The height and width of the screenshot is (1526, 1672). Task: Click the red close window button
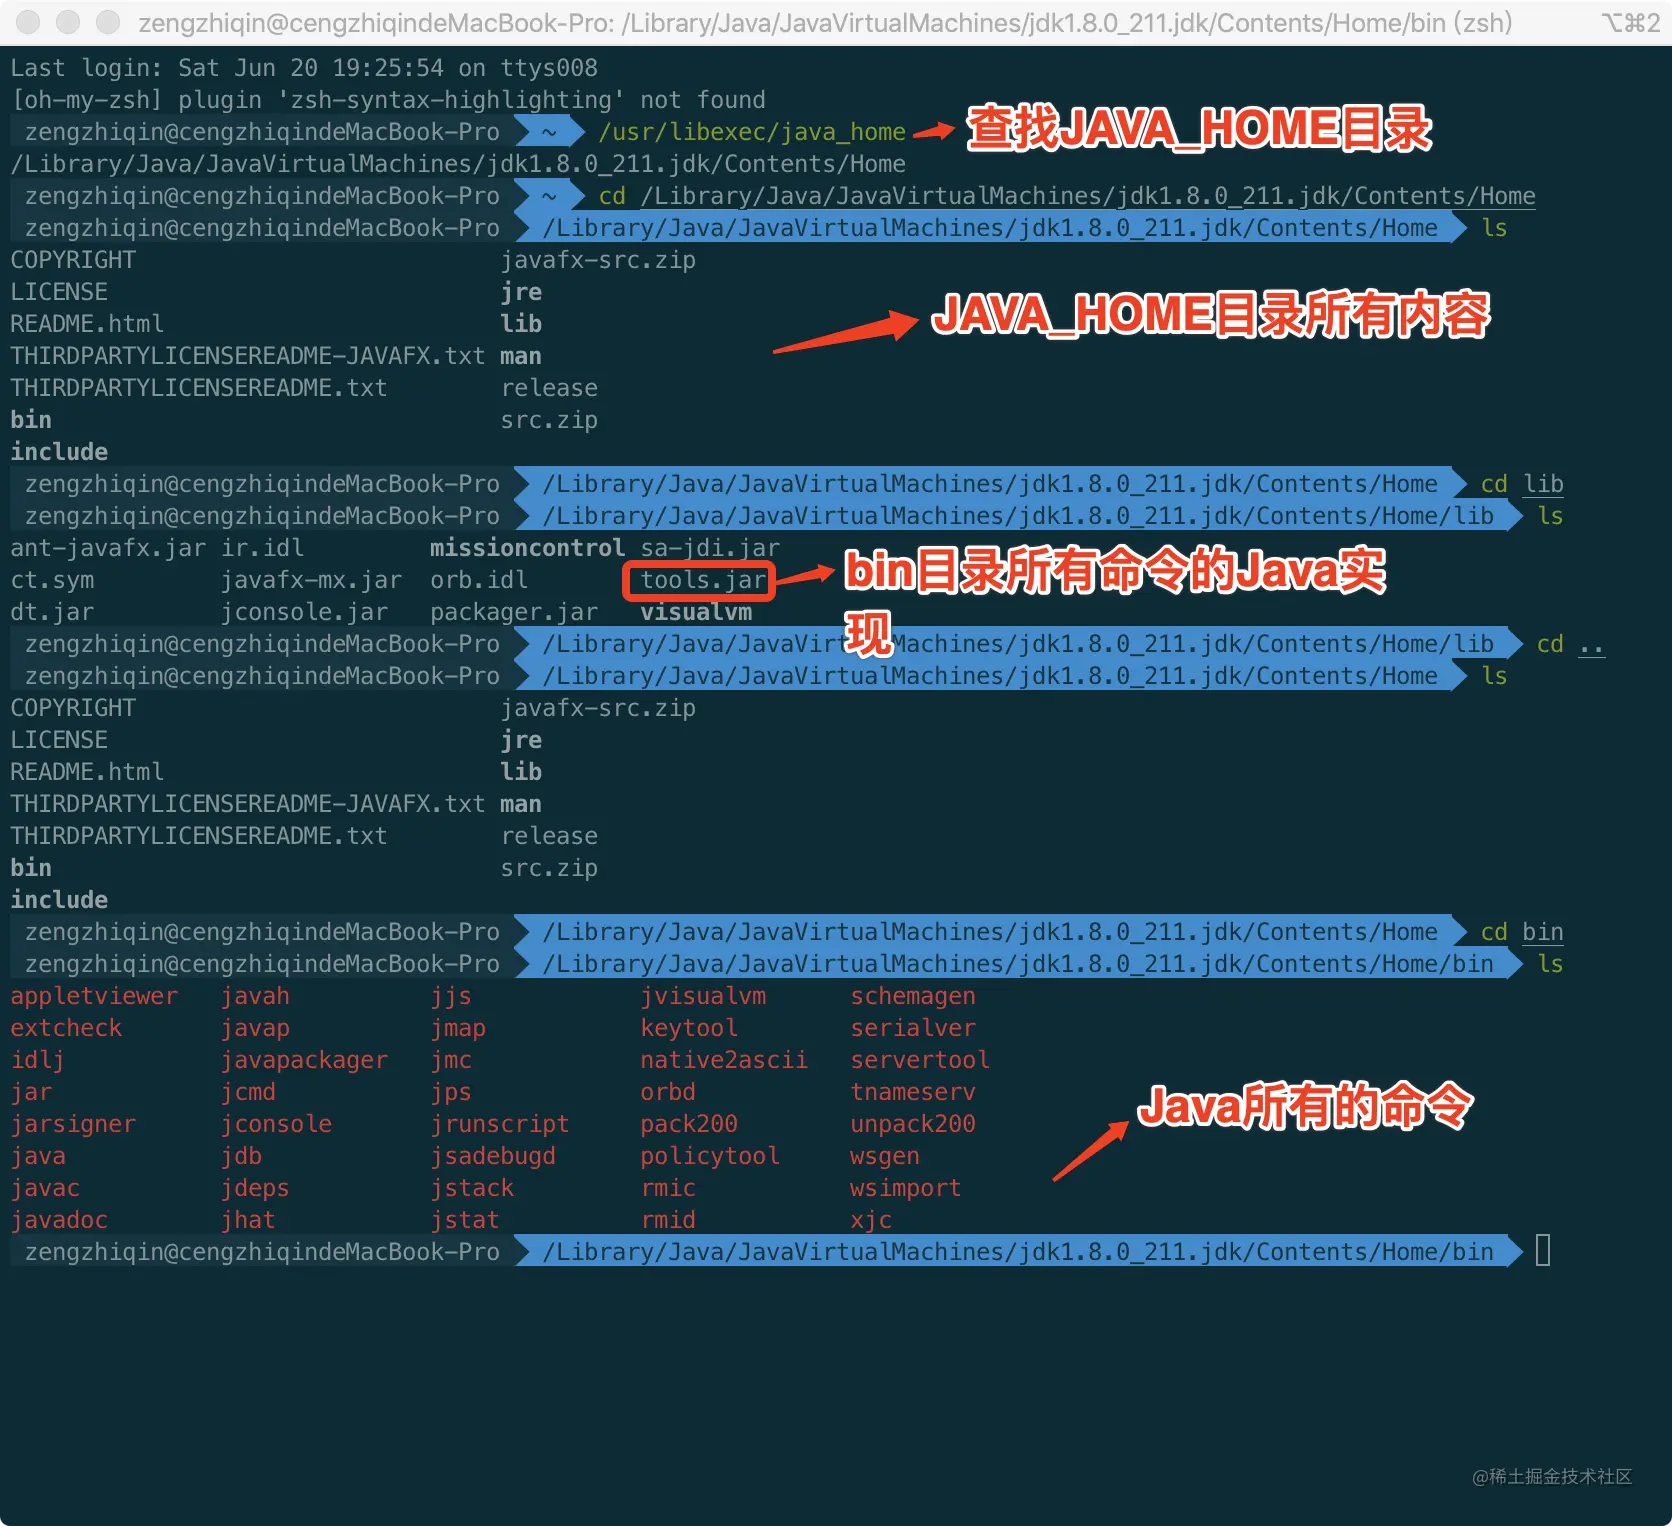pos(29,21)
